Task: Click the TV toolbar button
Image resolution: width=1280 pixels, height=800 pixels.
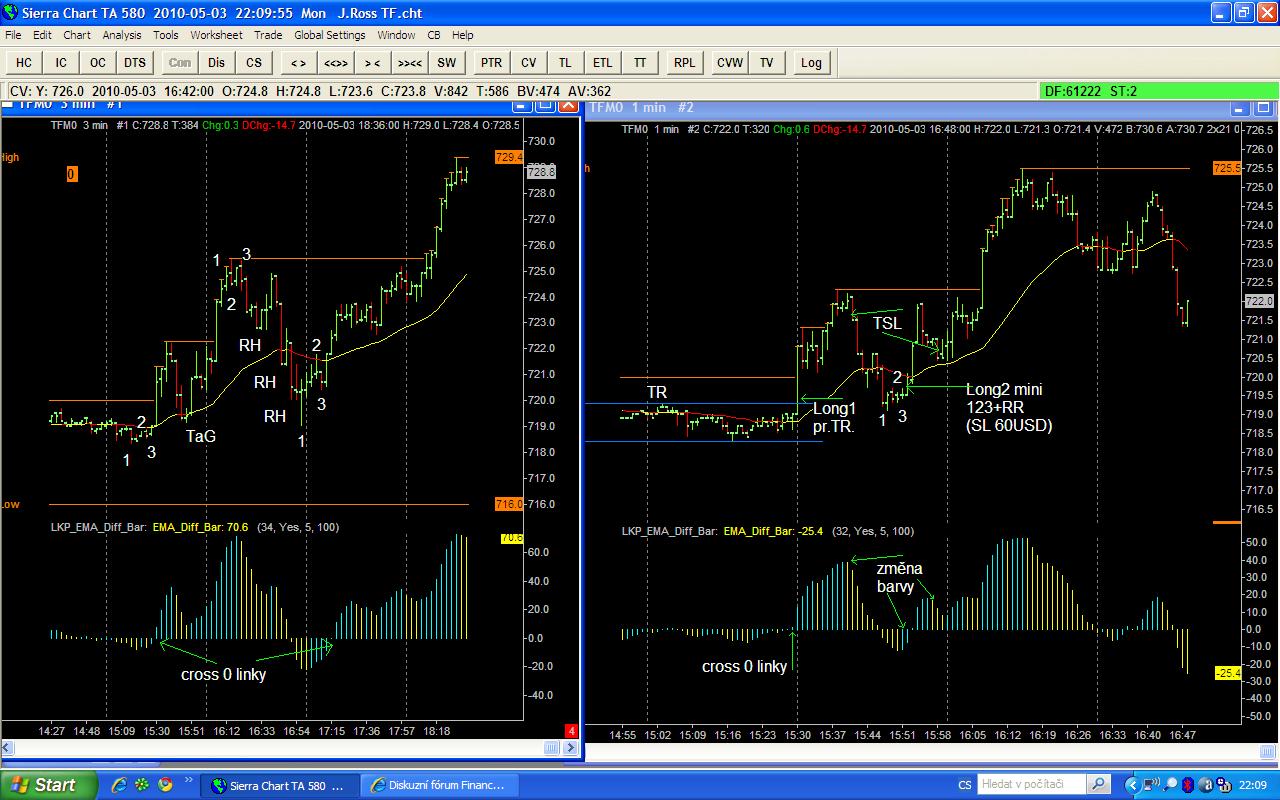Action: pos(766,62)
